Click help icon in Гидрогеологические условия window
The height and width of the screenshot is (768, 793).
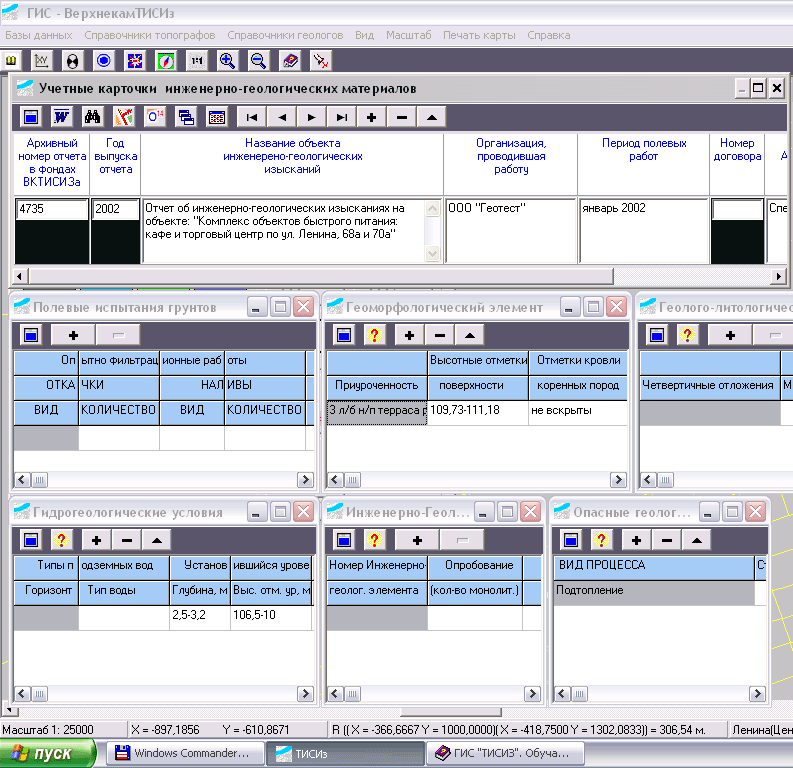coord(61,540)
